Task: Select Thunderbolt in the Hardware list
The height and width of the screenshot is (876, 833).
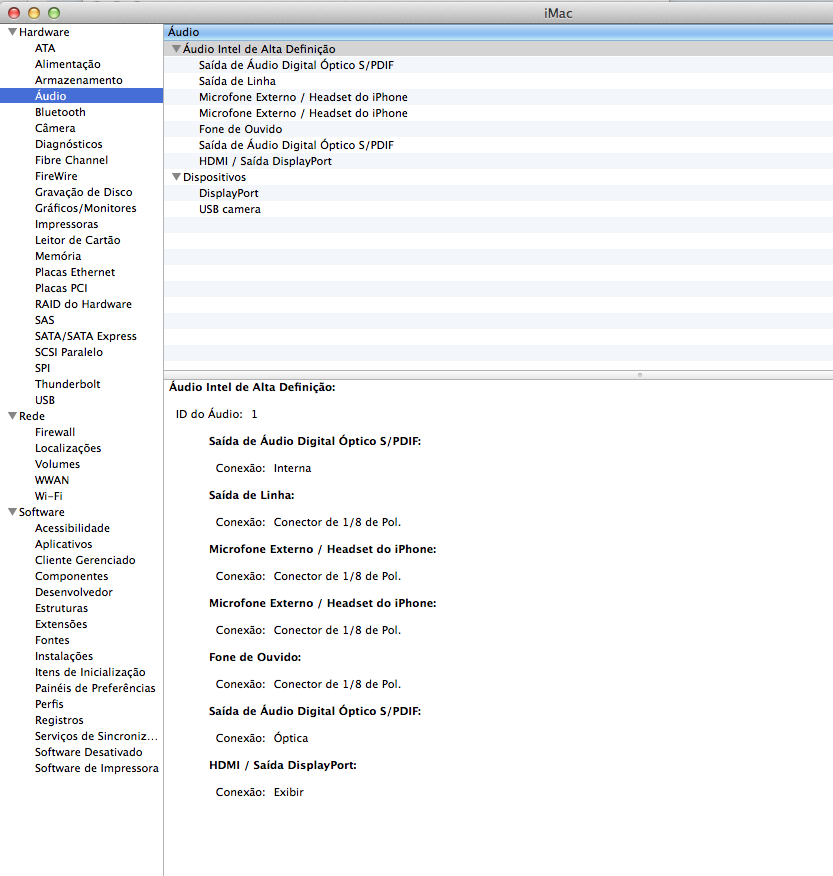Action: [67, 384]
